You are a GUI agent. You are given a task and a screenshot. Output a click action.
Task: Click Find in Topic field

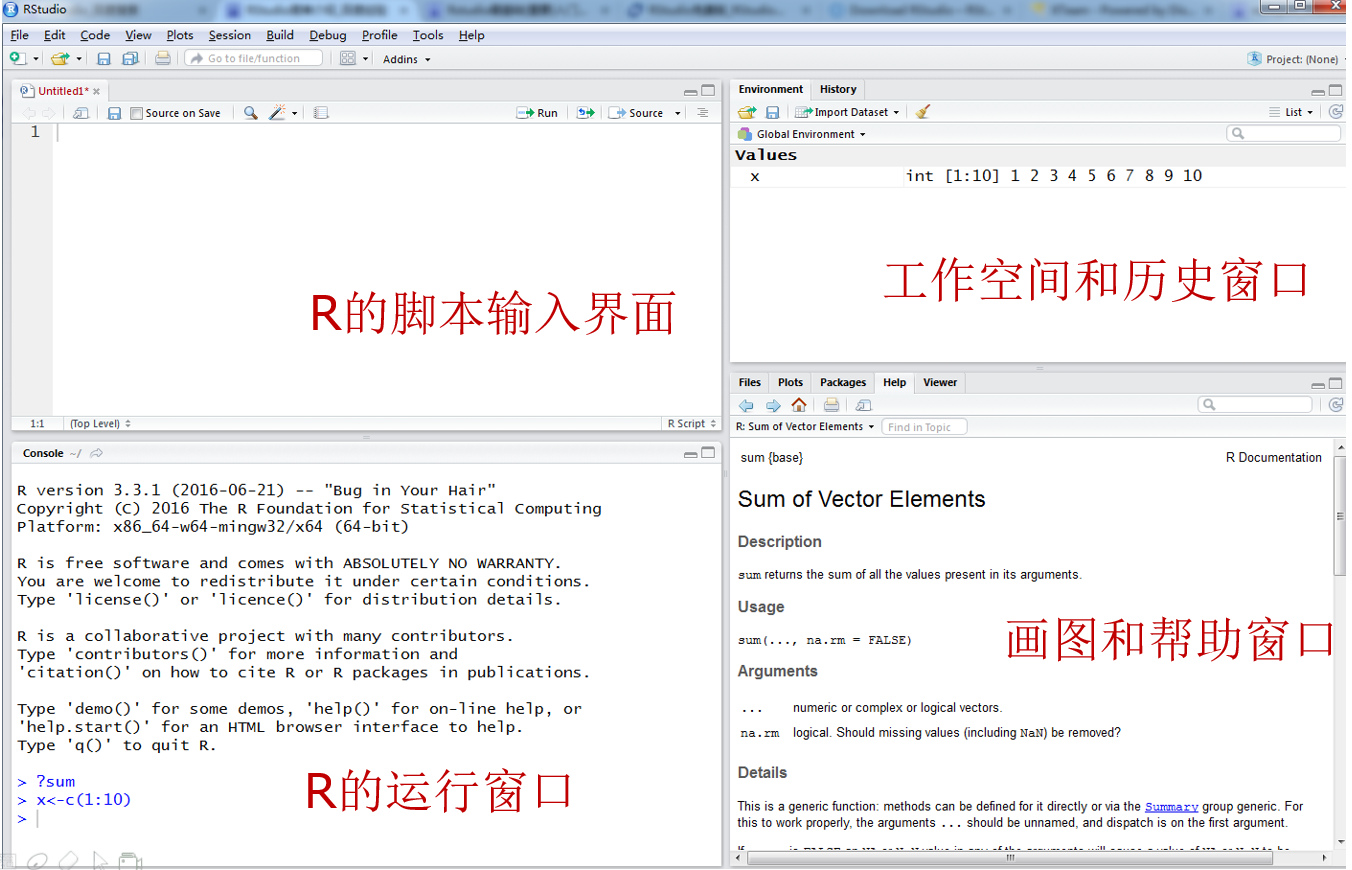tap(925, 427)
